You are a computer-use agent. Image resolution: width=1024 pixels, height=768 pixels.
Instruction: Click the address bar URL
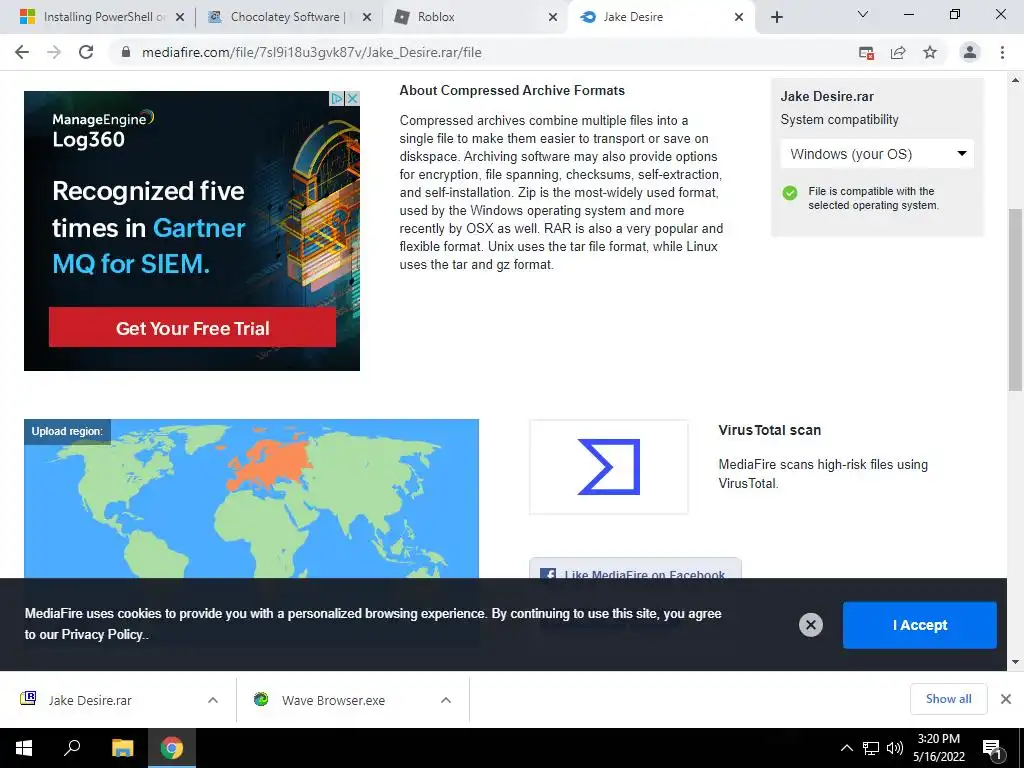pyautogui.click(x=312, y=52)
